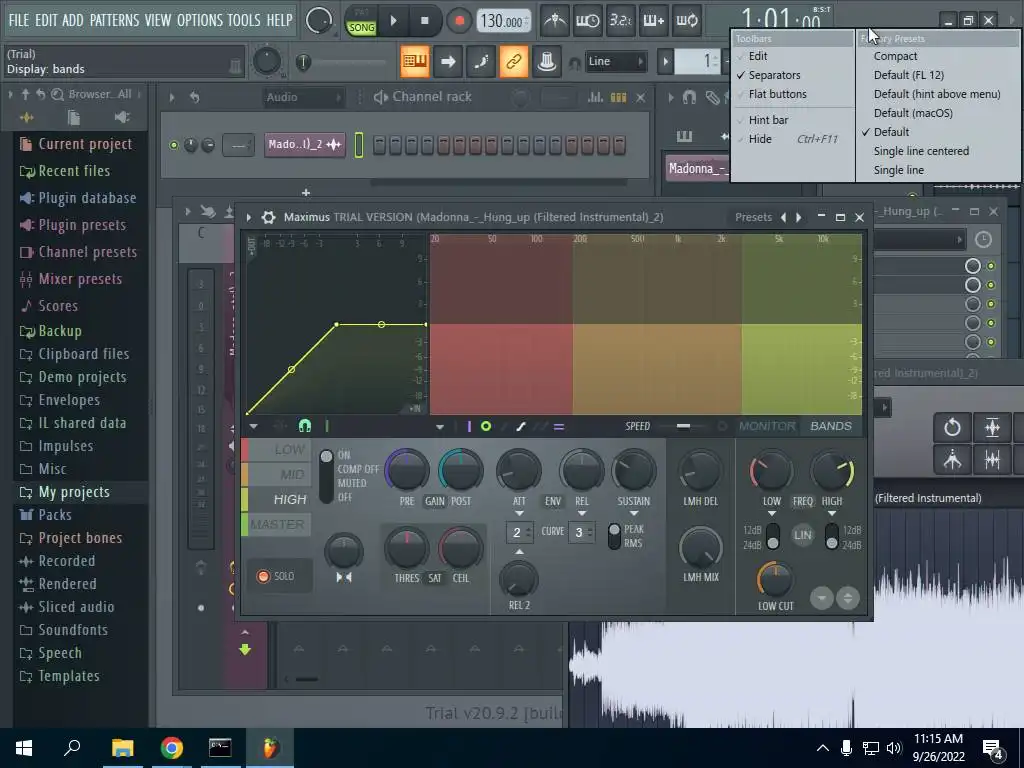Open Channel rack Audio filter dropdown

(303, 97)
